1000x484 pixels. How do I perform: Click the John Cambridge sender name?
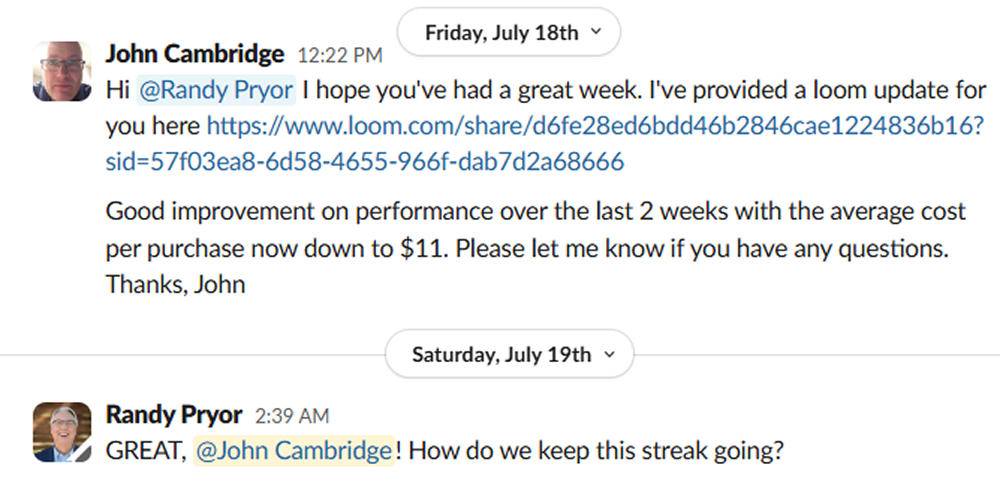pyautogui.click(x=195, y=54)
